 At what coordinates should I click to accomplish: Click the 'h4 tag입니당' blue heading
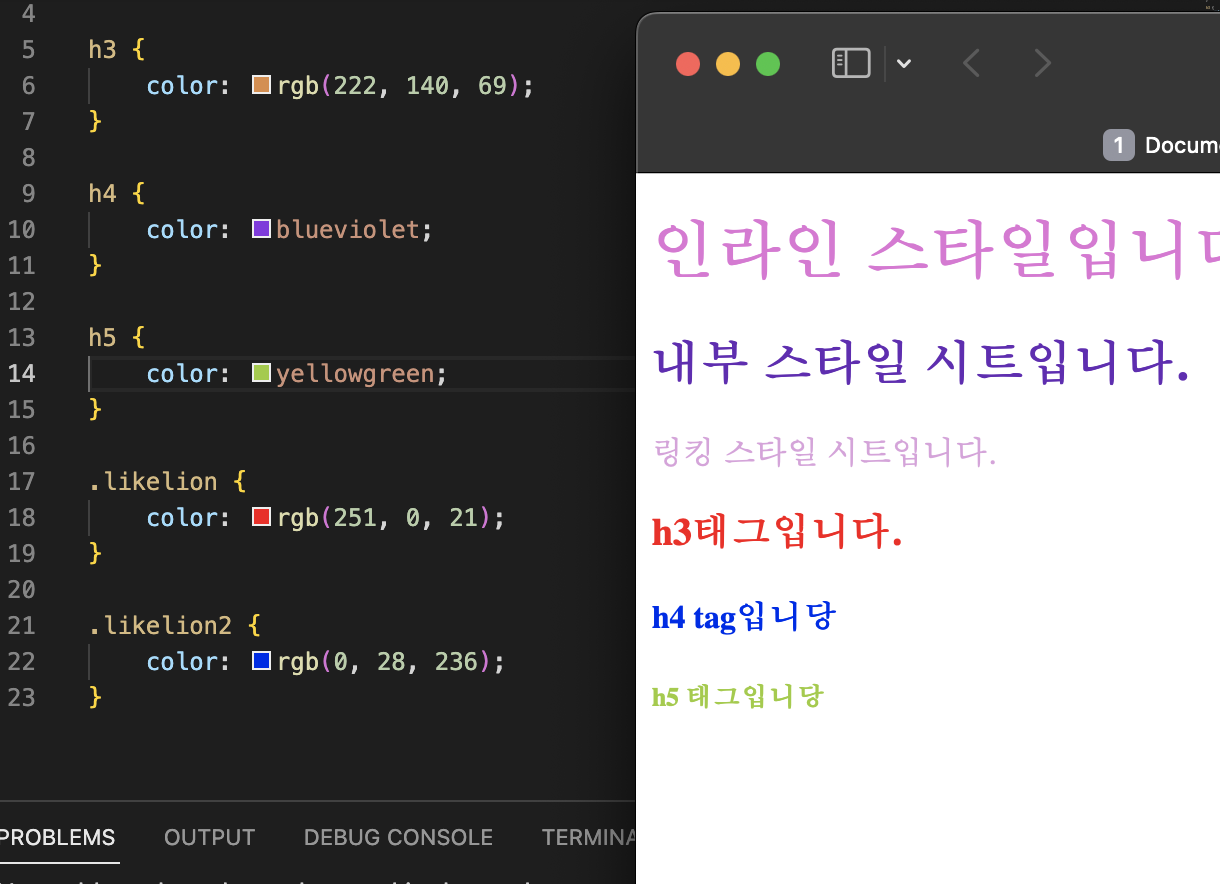click(x=743, y=617)
